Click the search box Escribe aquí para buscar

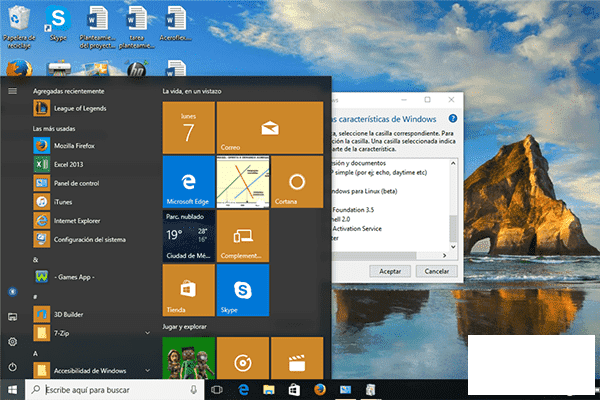(114, 390)
